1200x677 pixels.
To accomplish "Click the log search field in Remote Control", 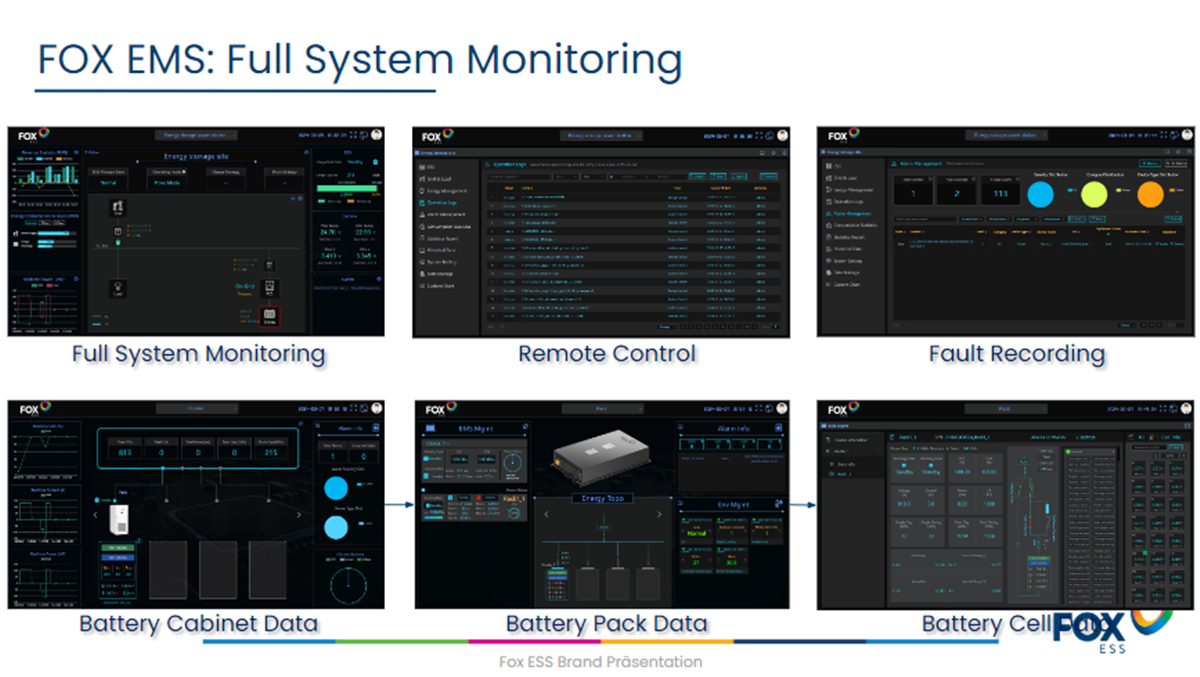I will point(517,176).
